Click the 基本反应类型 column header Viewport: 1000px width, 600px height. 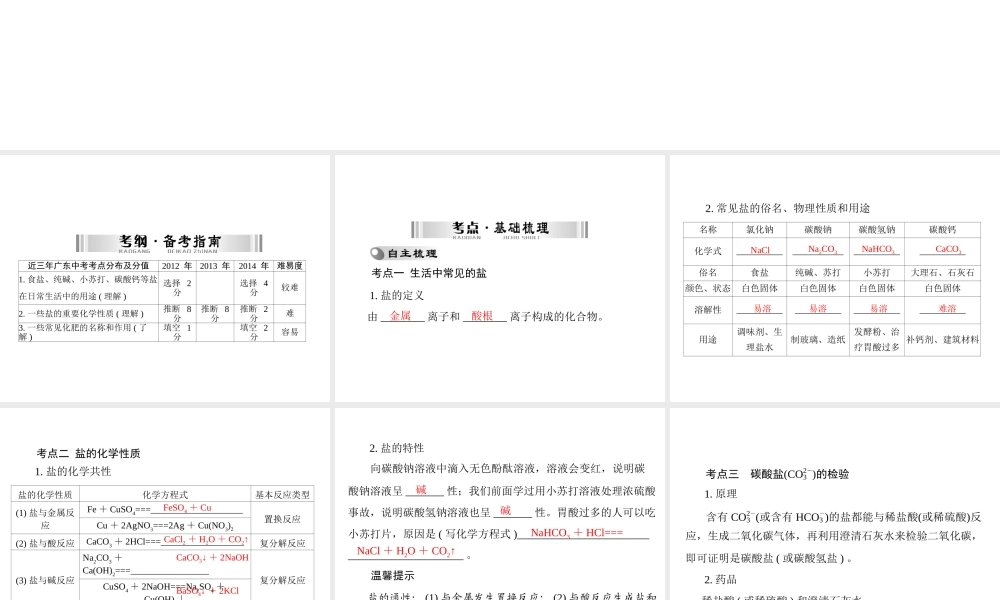[283, 494]
